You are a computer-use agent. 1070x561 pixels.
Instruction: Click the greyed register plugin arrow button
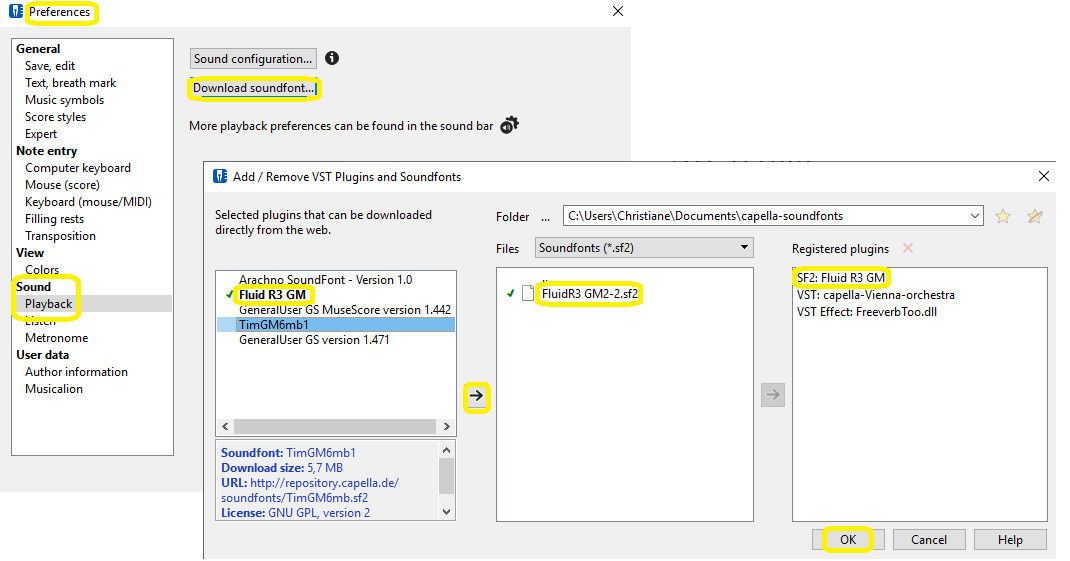[772, 394]
